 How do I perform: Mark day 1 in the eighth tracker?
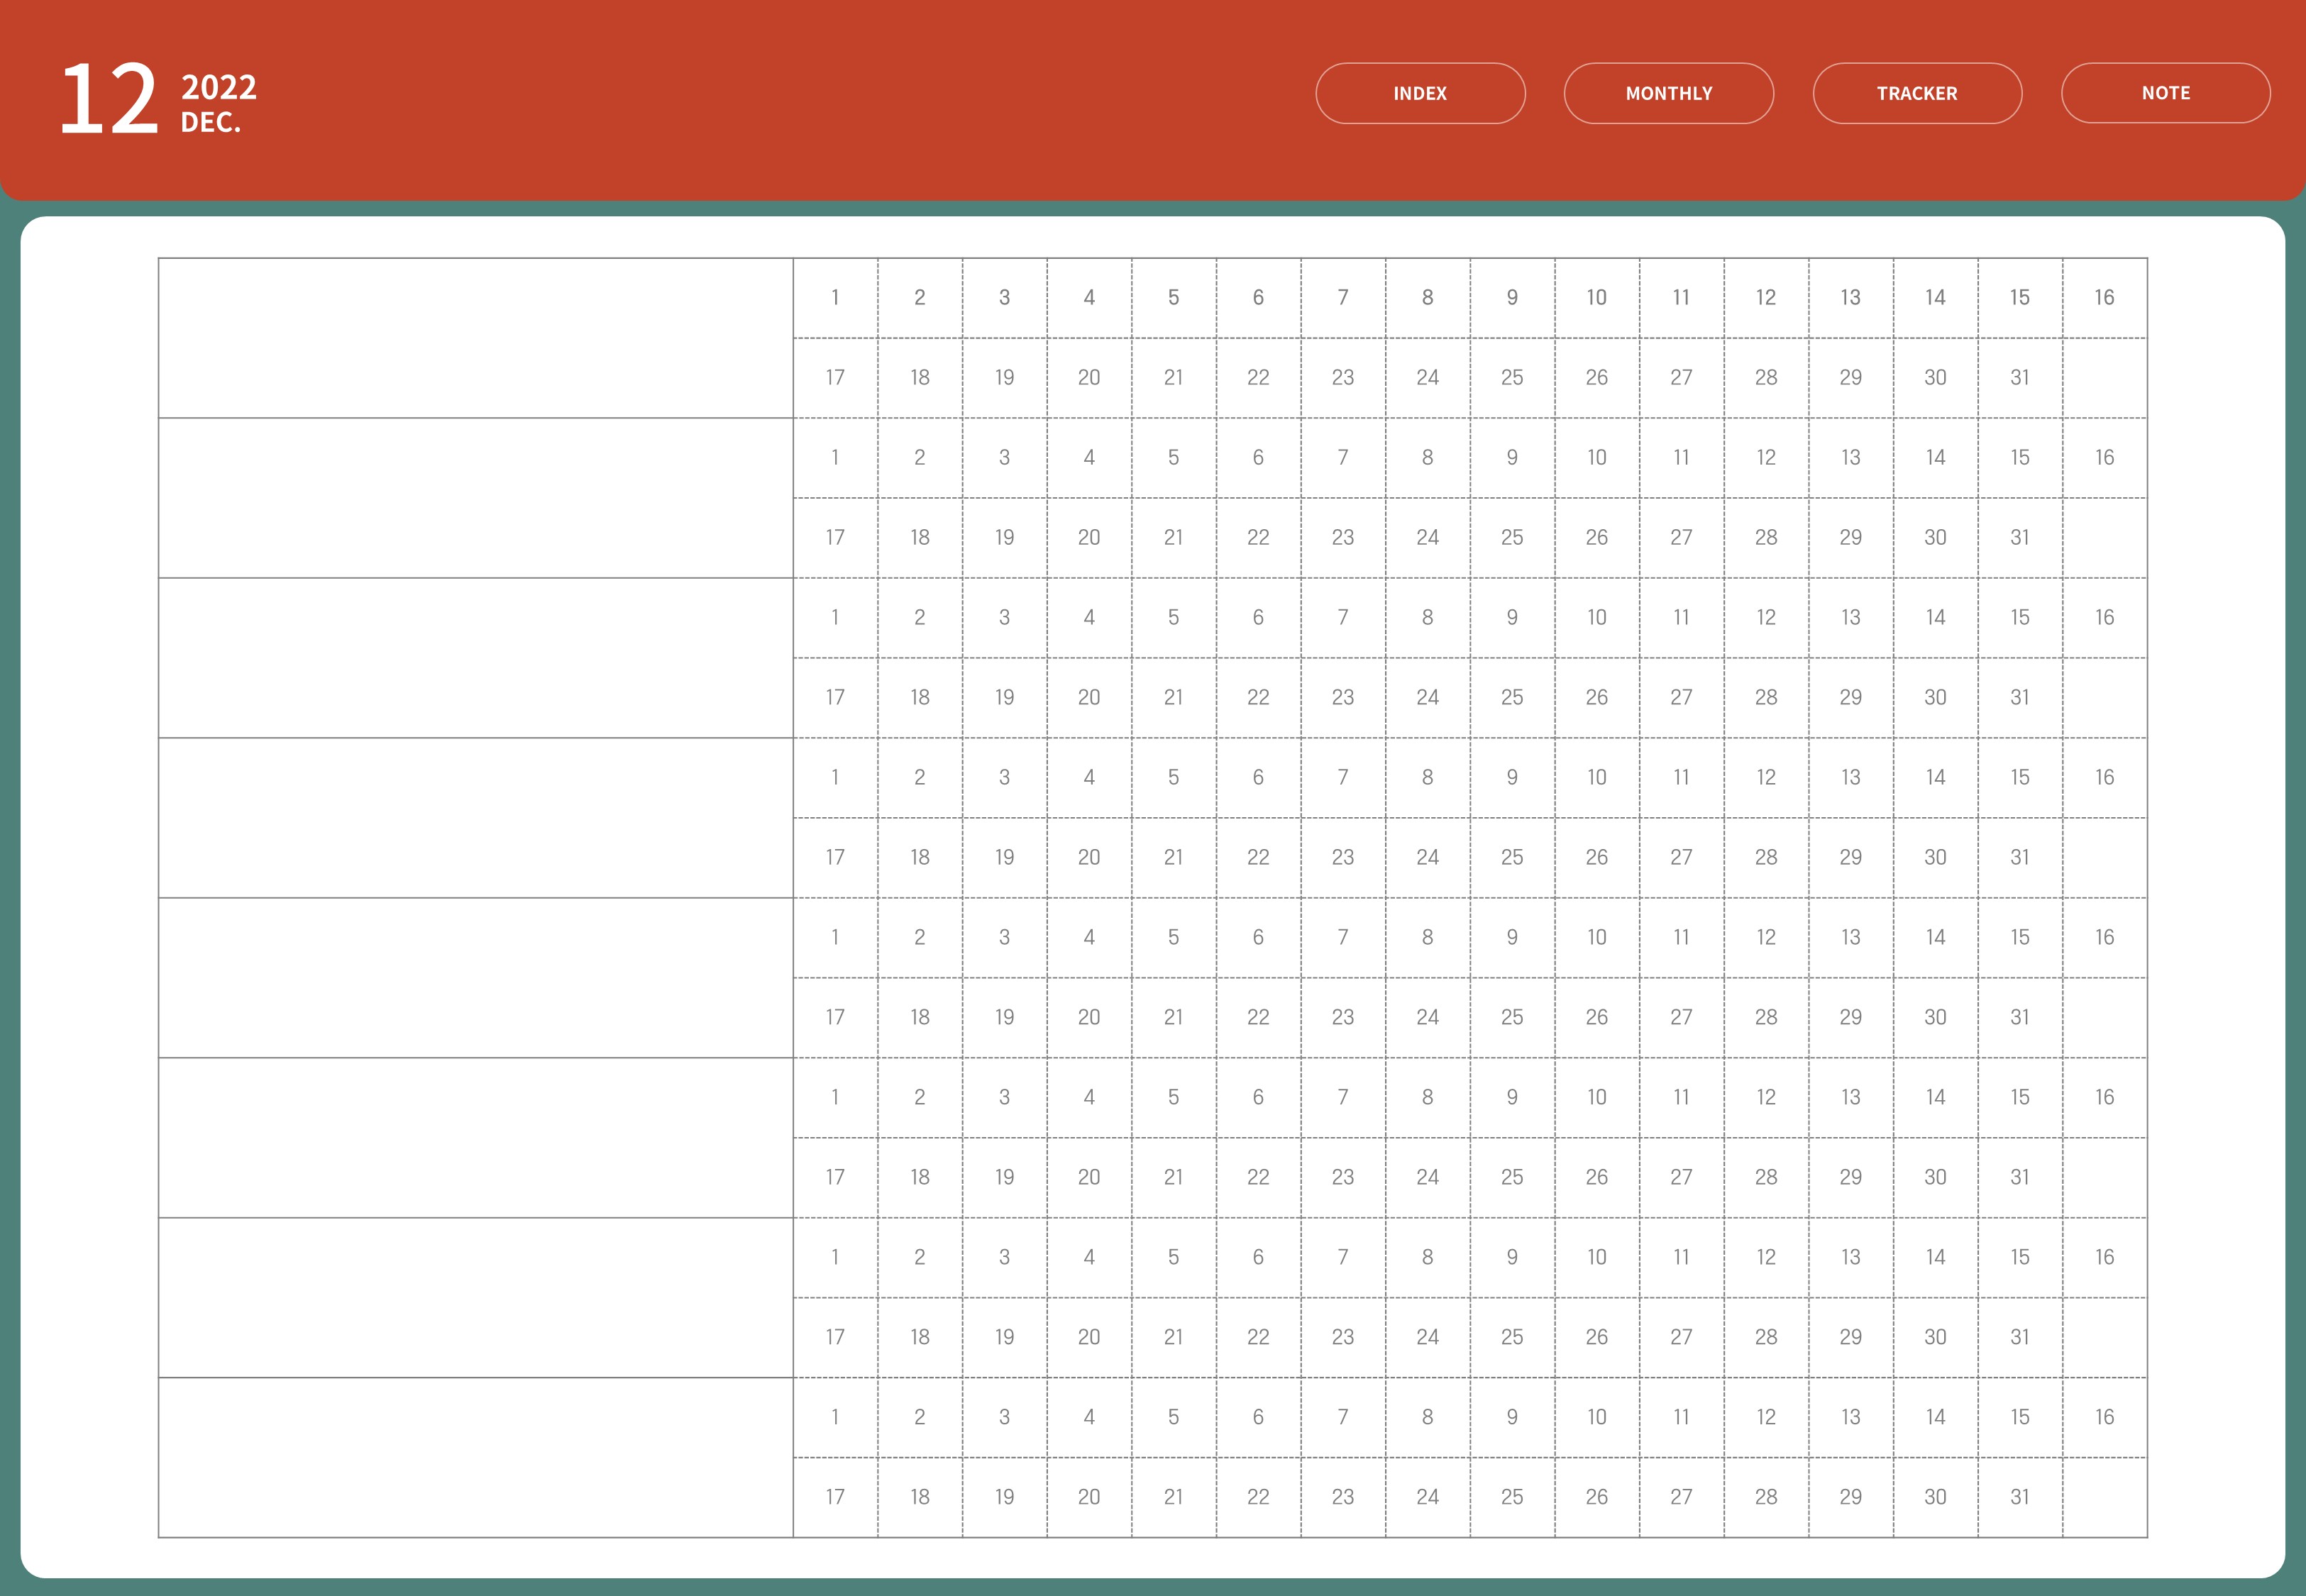pyautogui.click(x=836, y=1418)
